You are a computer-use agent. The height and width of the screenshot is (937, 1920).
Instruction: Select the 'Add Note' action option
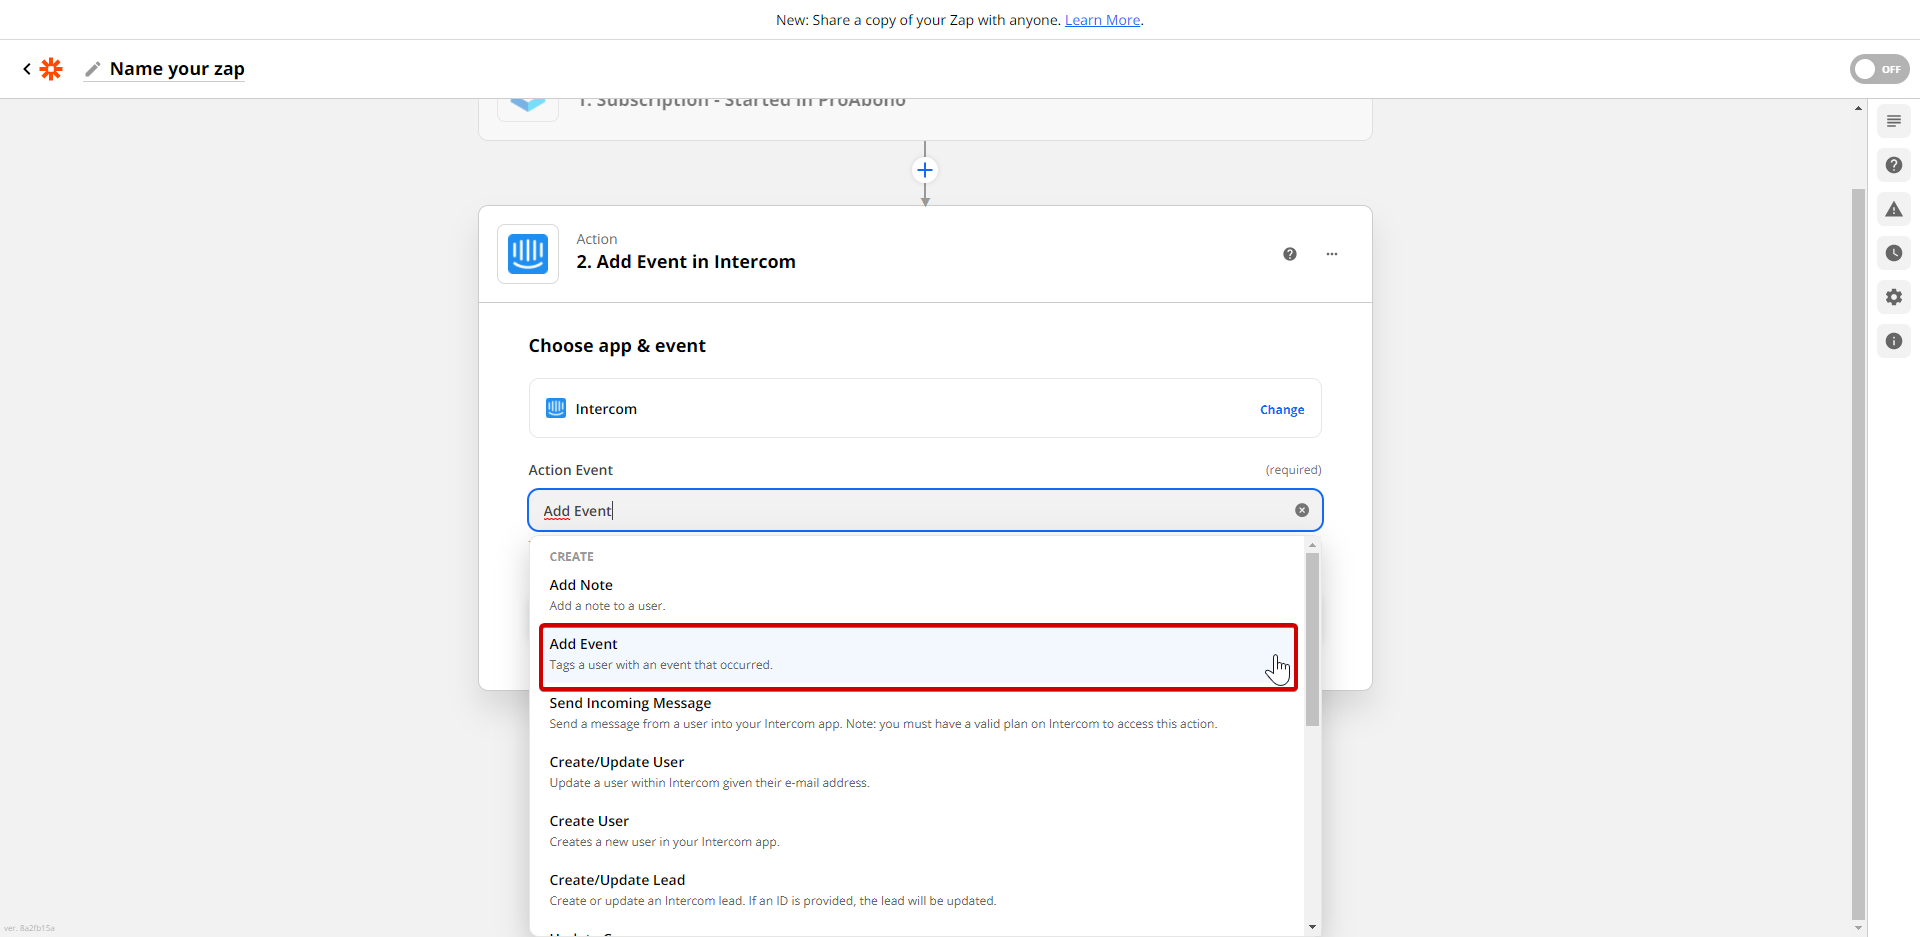coord(918,595)
